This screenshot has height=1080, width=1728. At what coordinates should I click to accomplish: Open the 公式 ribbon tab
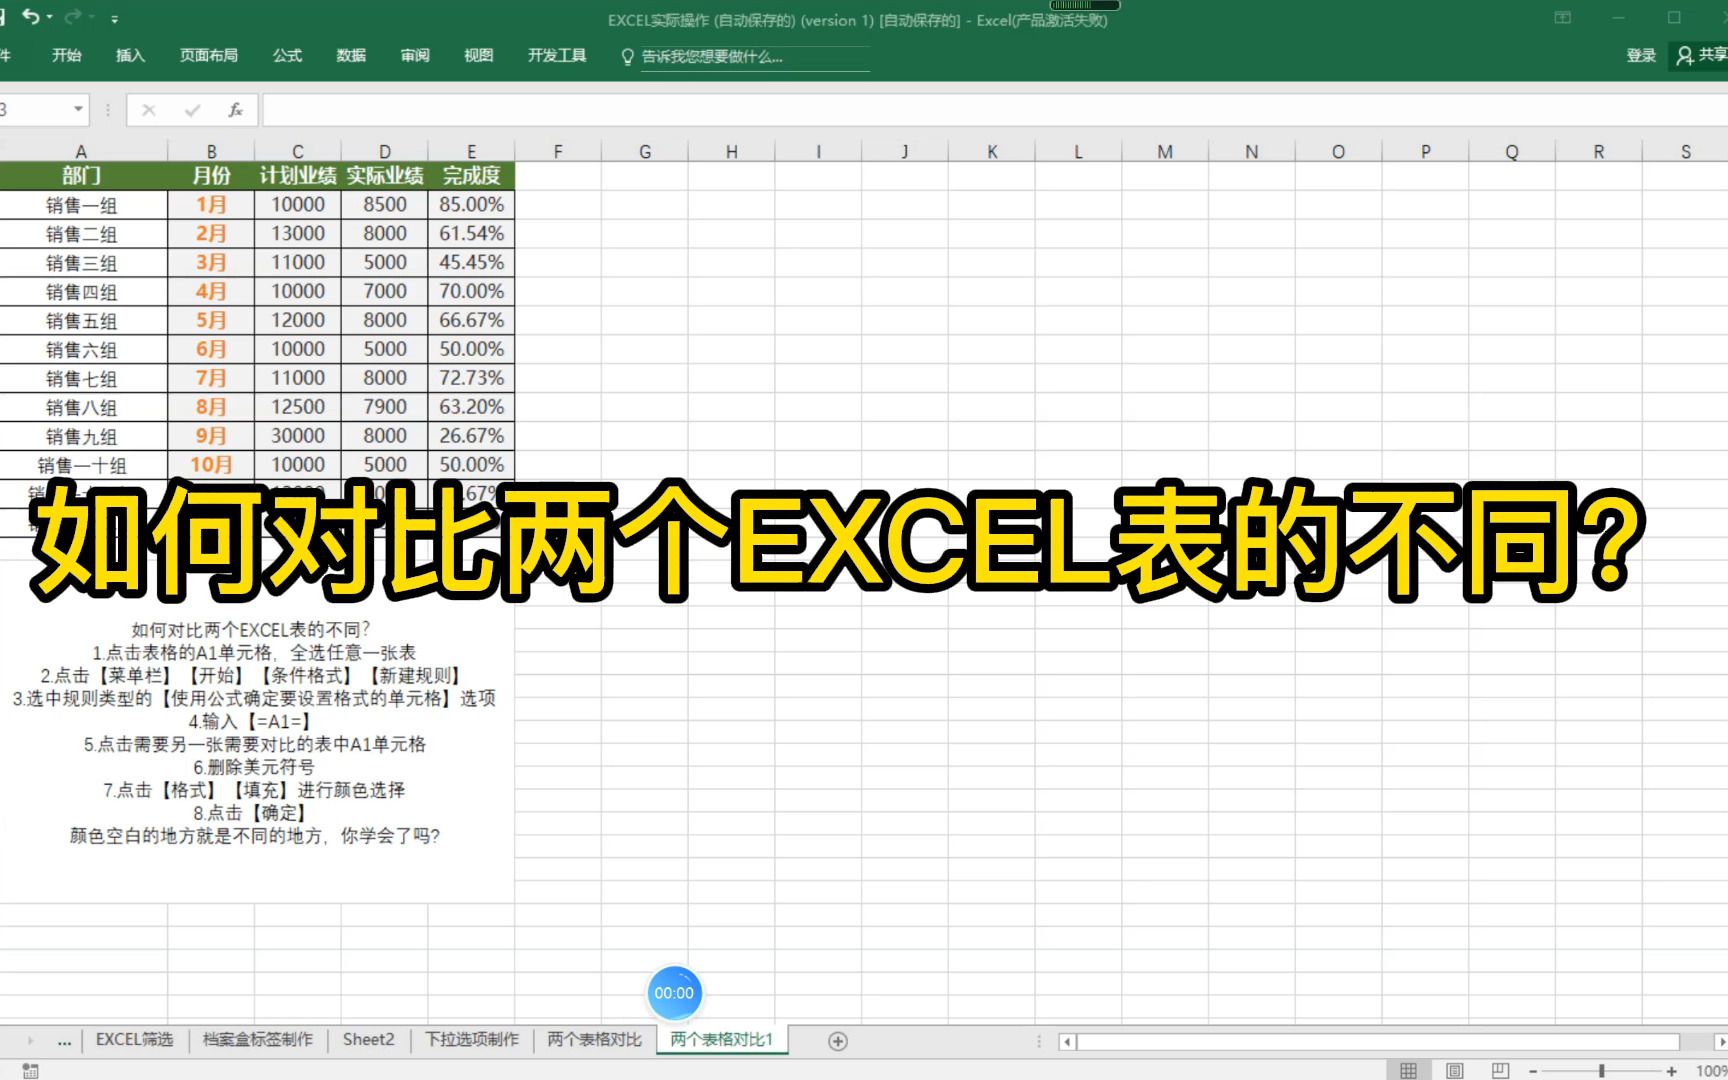(x=287, y=55)
